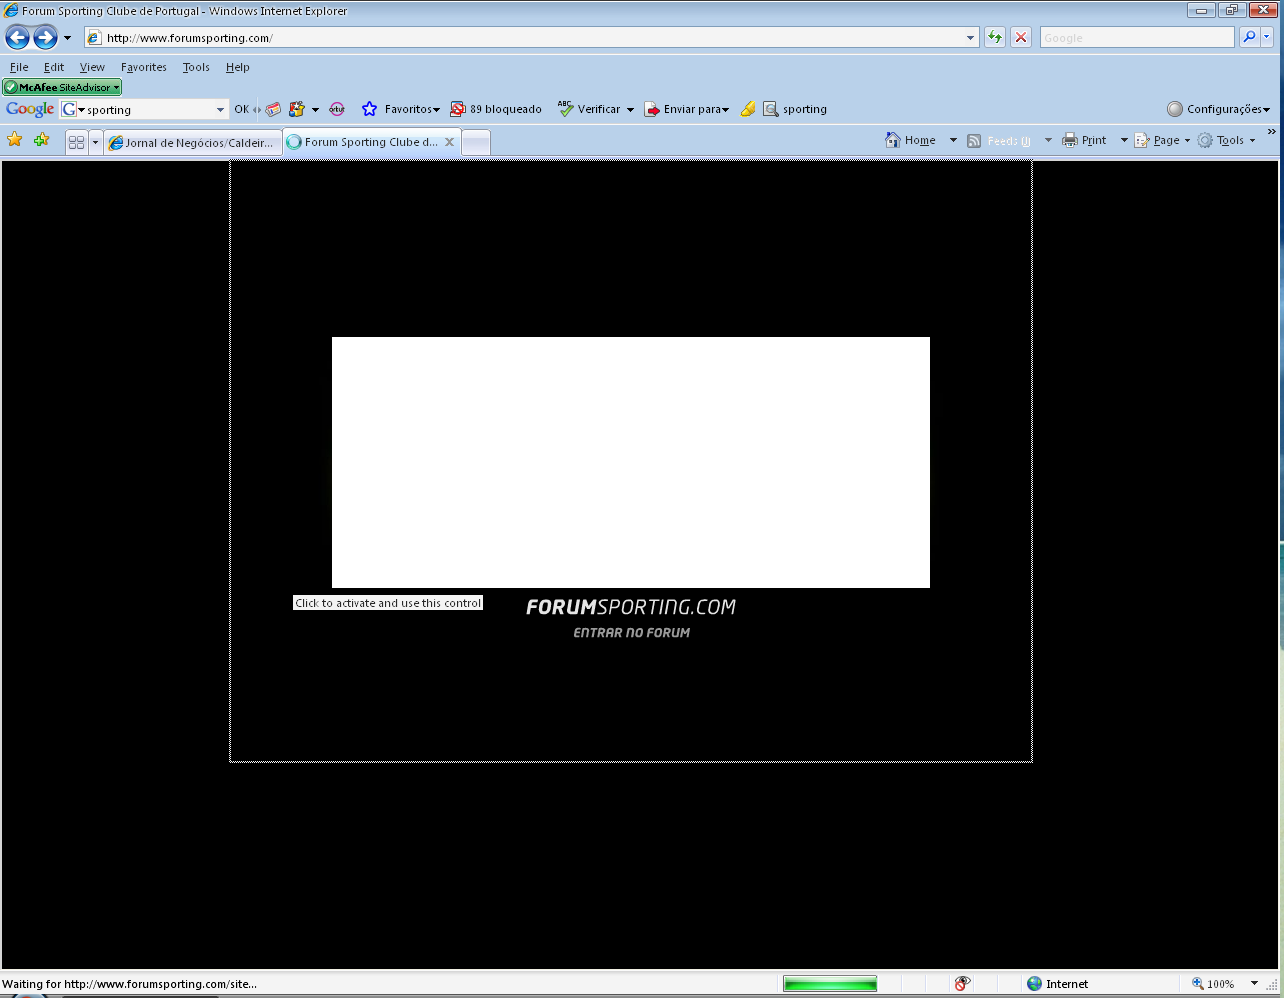Stop loading with the red X button
This screenshot has height=998, width=1284.
click(x=1021, y=38)
